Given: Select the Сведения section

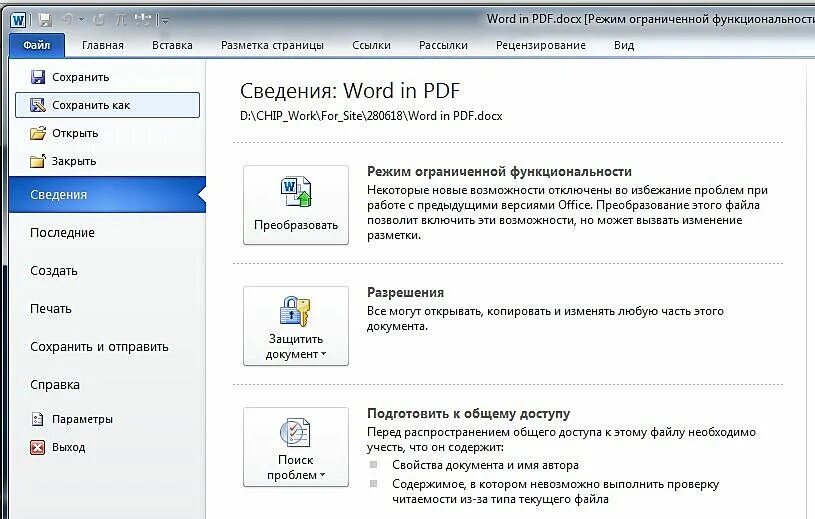Looking at the screenshot, I should click(x=107, y=194).
